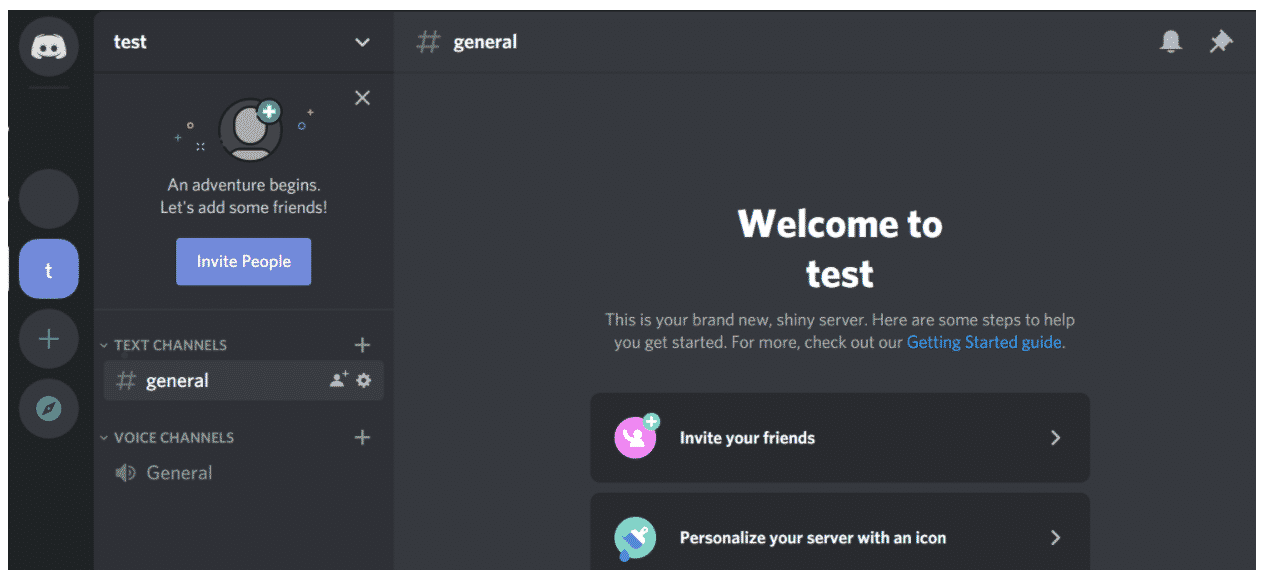This screenshot has width=1268, height=578.
Task: Click Create Invite icon on general channel
Action: point(339,380)
